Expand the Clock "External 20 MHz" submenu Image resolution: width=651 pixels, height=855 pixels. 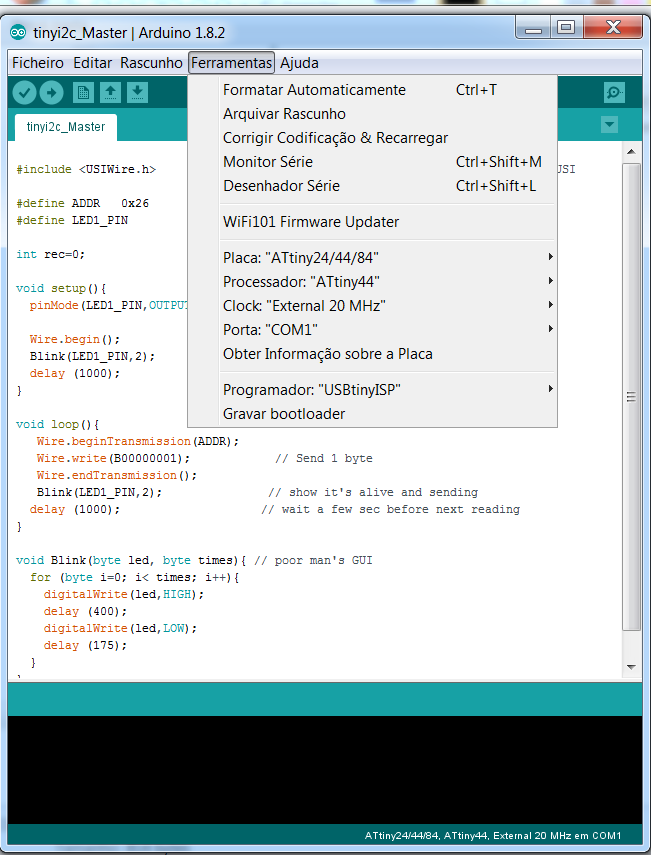(387, 305)
